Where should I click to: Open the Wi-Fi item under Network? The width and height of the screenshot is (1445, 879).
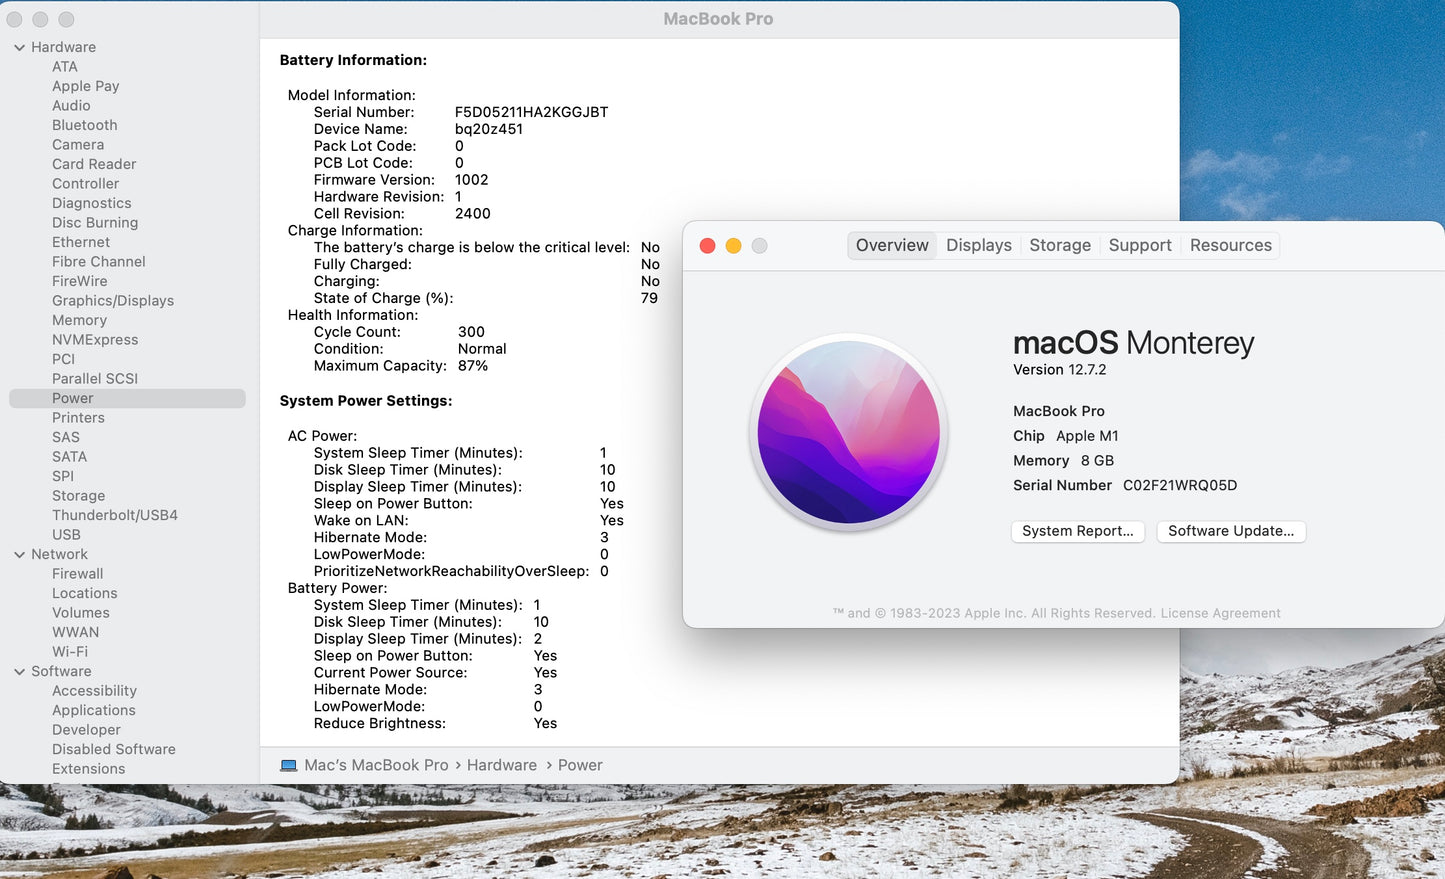(x=70, y=652)
